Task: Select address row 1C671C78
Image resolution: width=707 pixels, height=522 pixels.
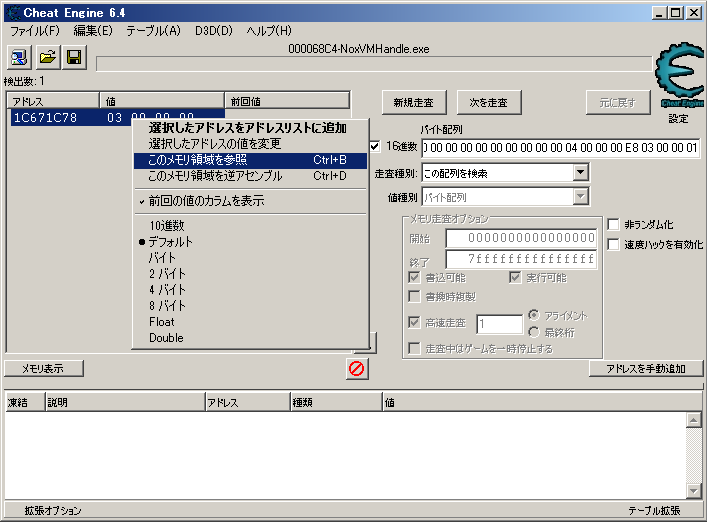Action: 117,118
